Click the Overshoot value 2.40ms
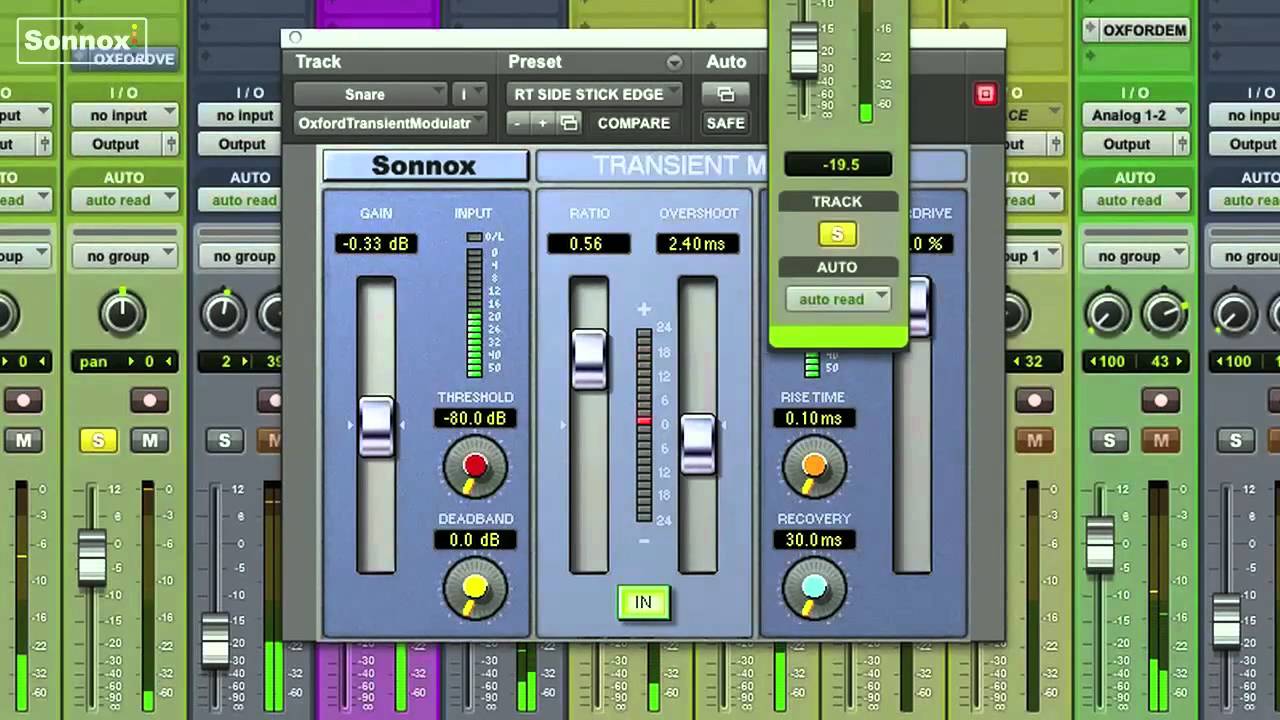Viewport: 1280px width, 720px height. (697, 243)
